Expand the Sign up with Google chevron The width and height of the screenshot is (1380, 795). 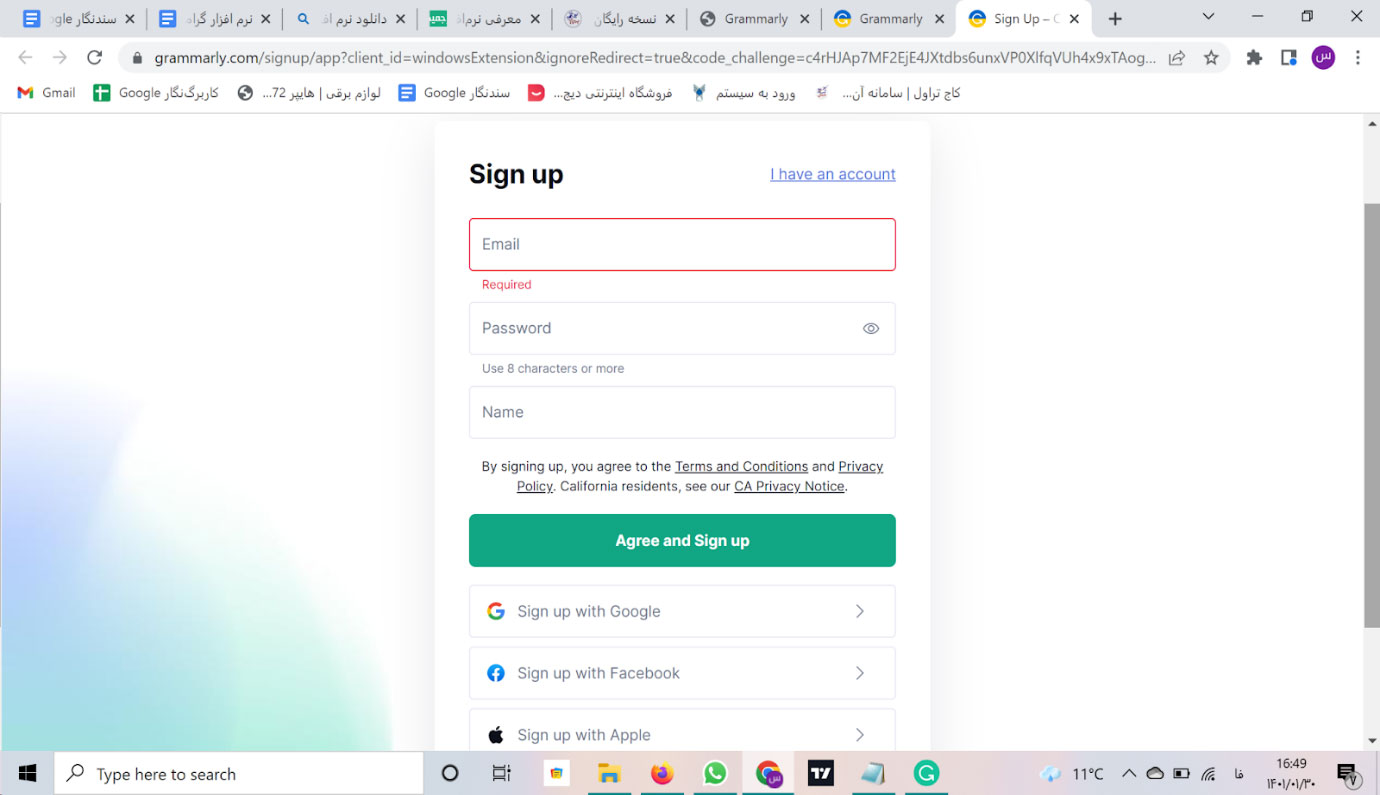pos(860,611)
